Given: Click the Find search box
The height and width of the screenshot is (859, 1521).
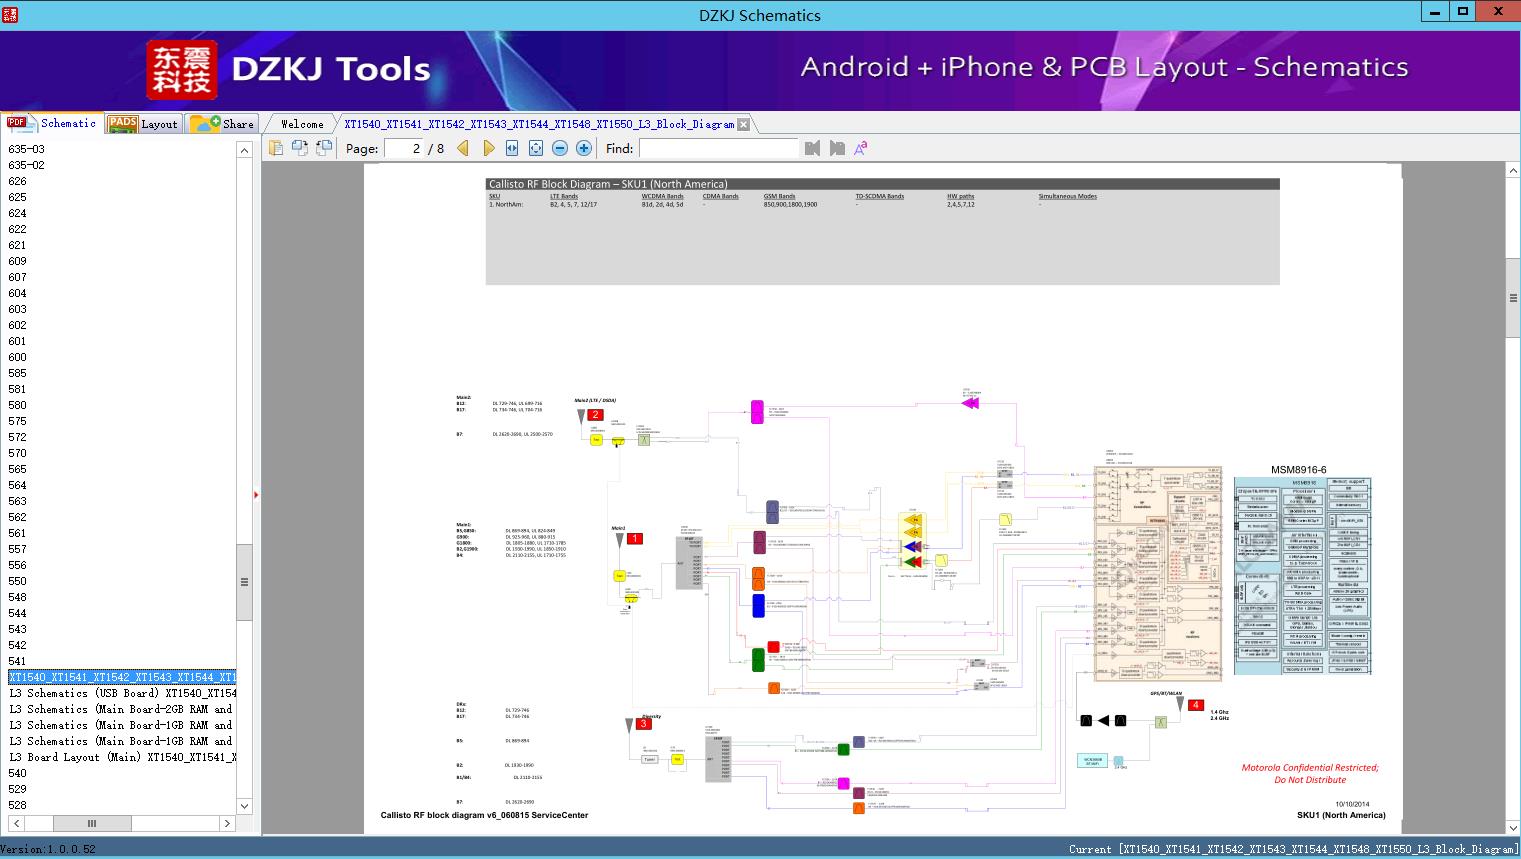Looking at the screenshot, I should click(719, 148).
